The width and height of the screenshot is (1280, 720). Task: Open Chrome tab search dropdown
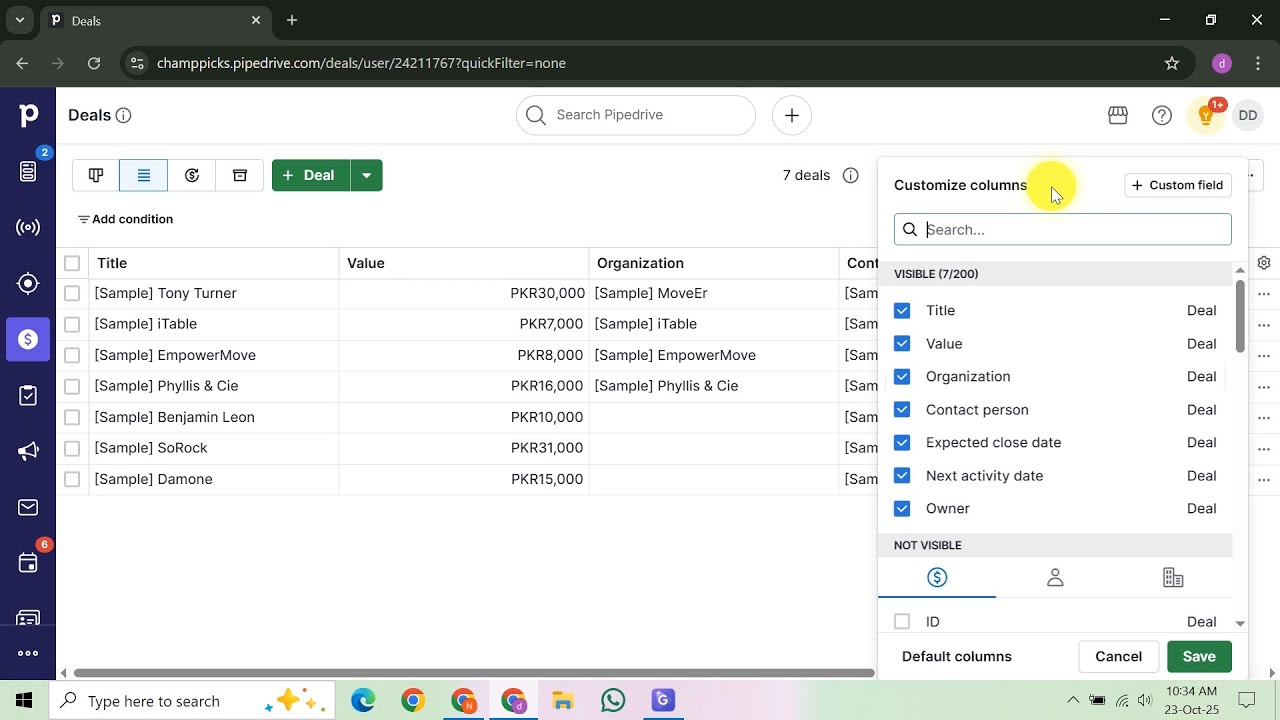tap(19, 20)
